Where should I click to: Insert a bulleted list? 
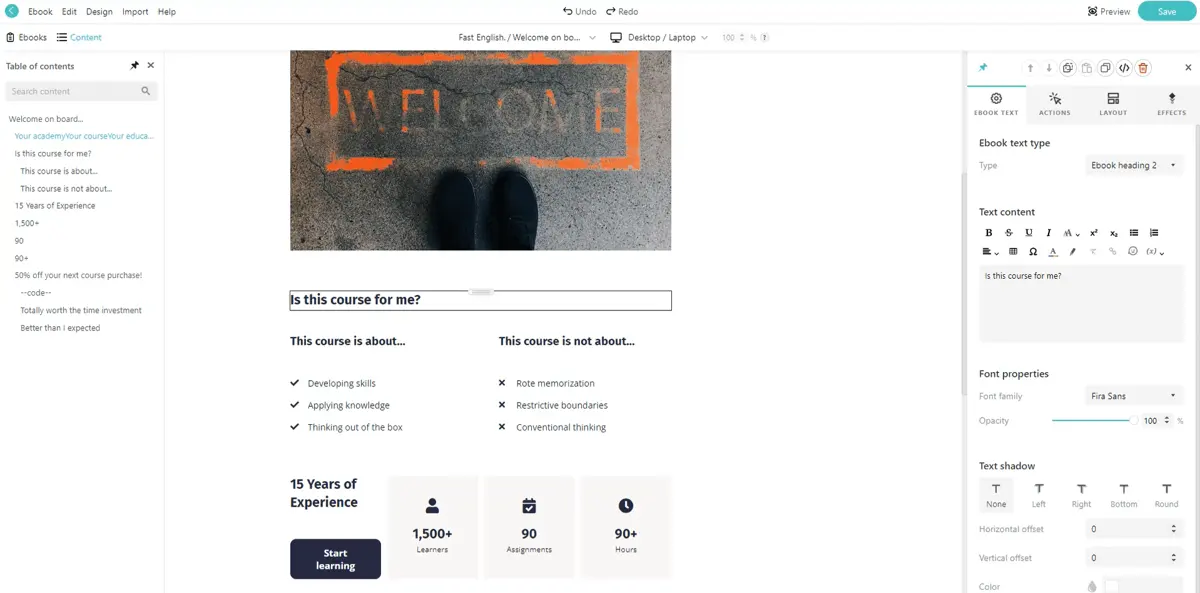coord(1134,233)
